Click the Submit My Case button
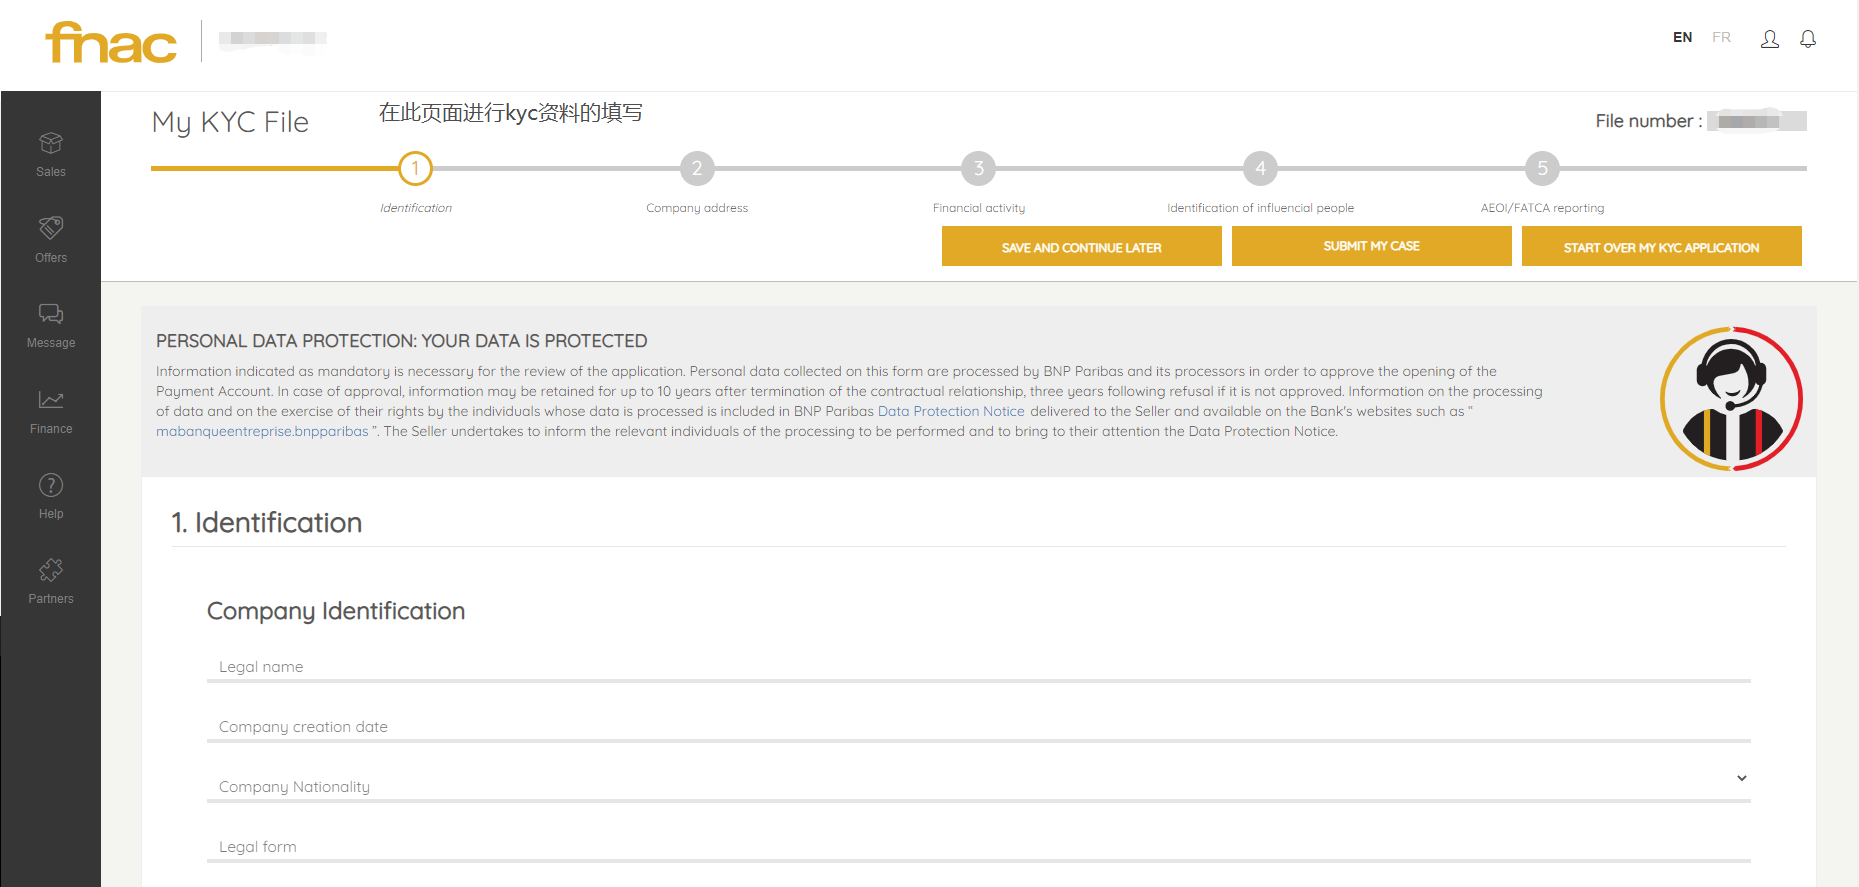This screenshot has height=887, width=1859. click(x=1371, y=246)
